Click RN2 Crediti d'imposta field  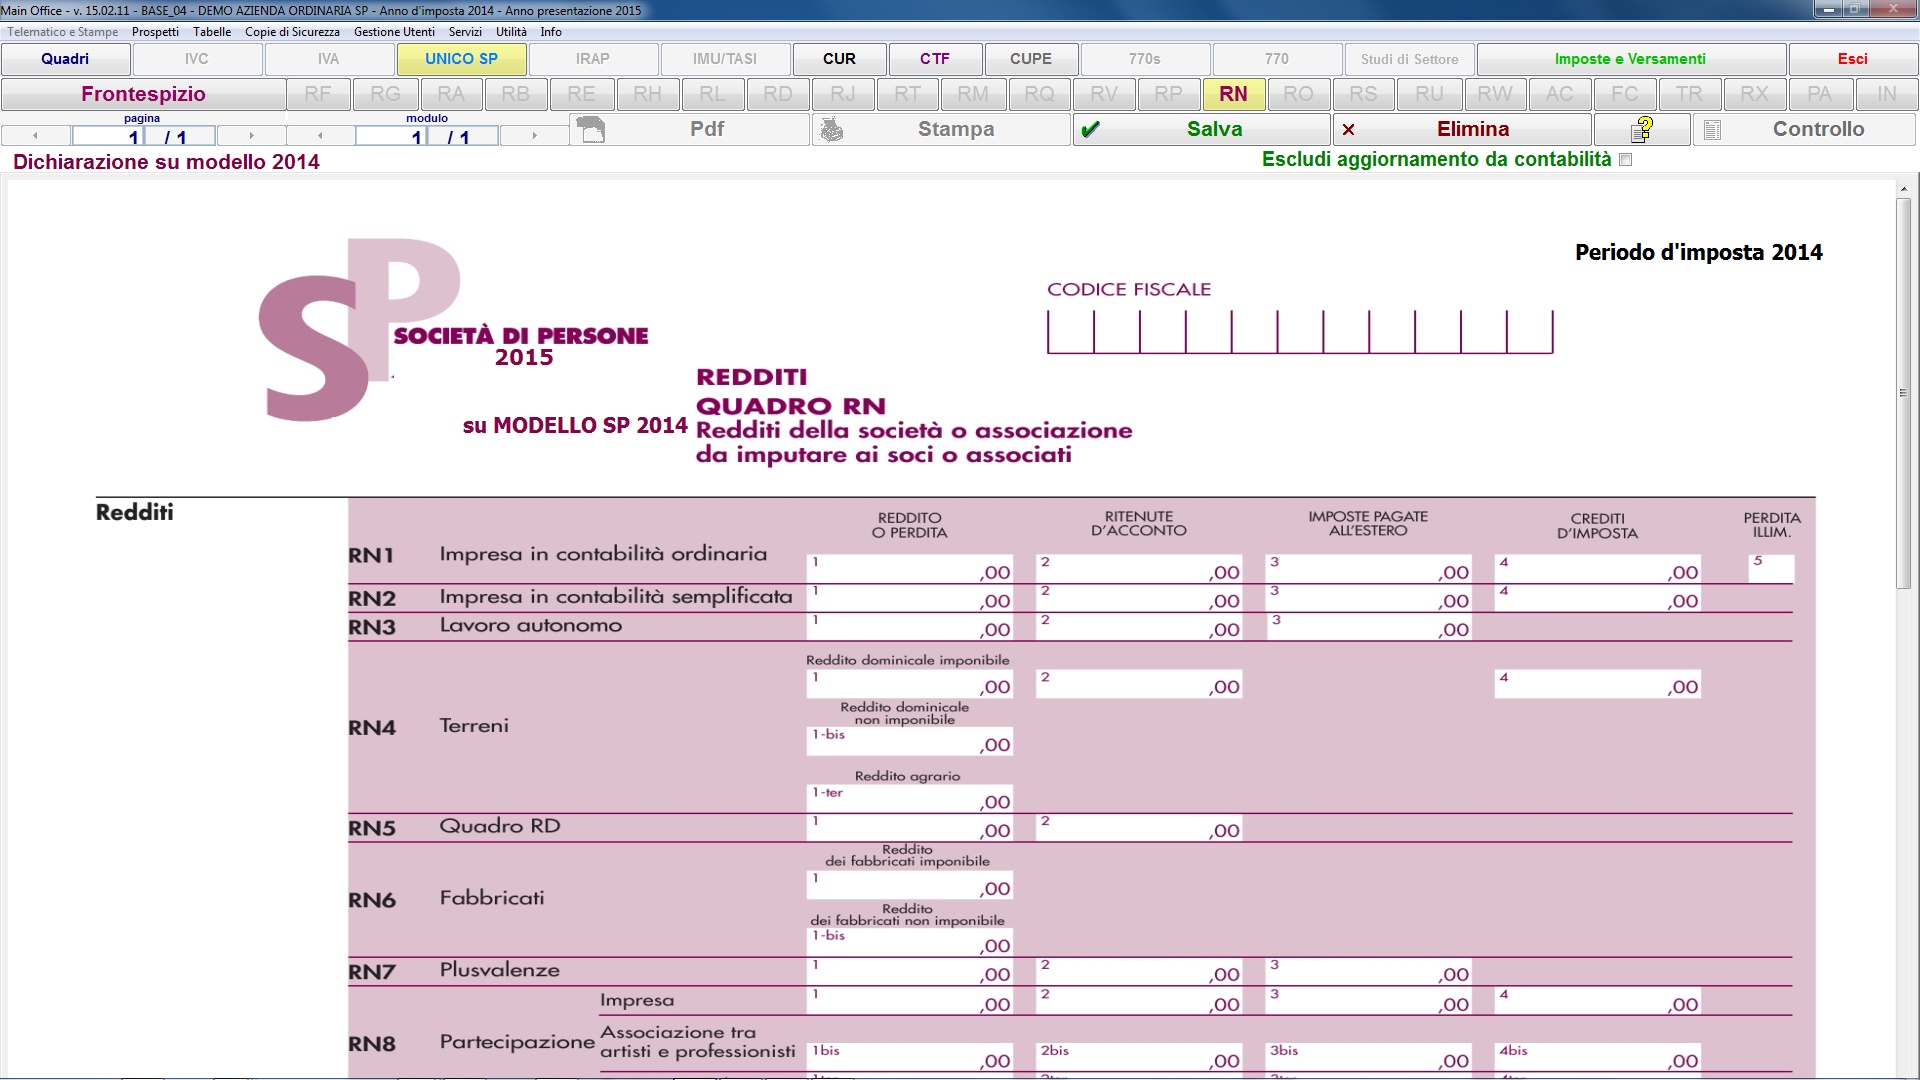[1598, 599]
